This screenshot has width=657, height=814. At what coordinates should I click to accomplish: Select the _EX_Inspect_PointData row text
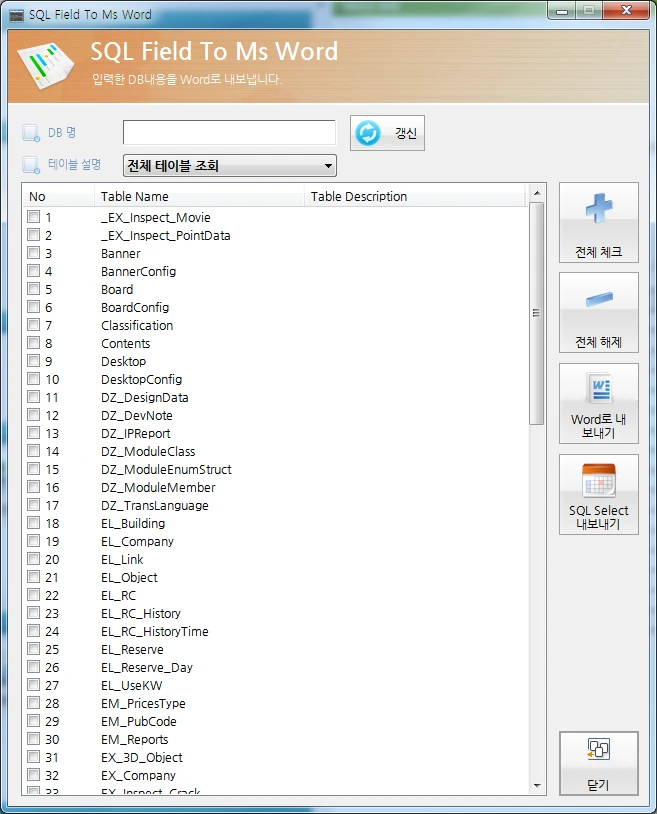pyautogui.click(x=166, y=236)
